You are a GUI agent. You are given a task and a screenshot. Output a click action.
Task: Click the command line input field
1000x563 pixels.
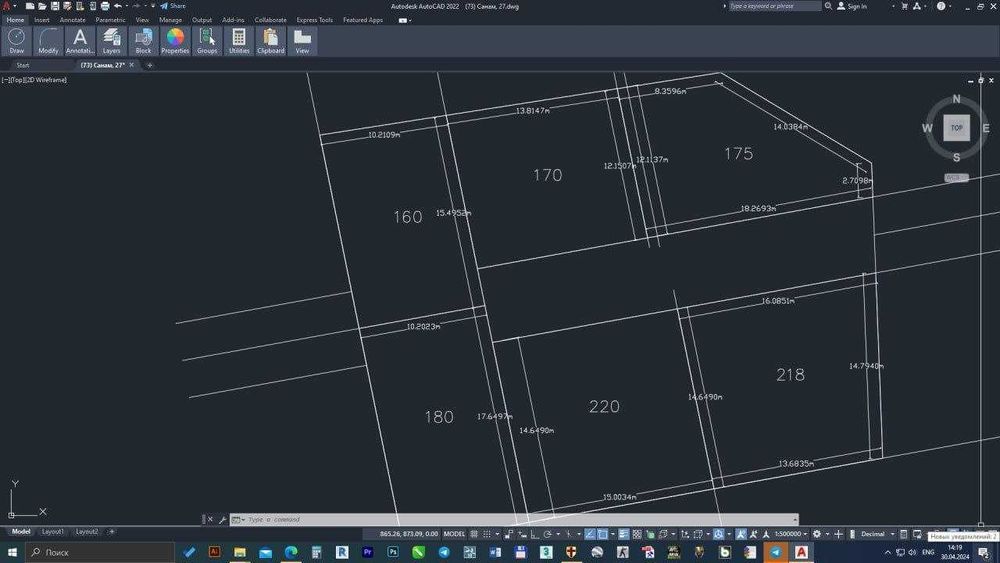(500, 520)
